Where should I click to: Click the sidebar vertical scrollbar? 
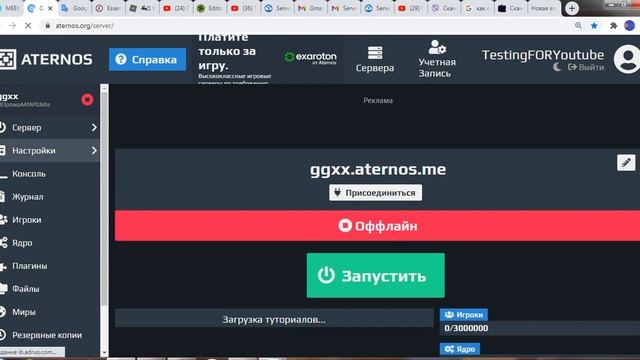pos(104,199)
